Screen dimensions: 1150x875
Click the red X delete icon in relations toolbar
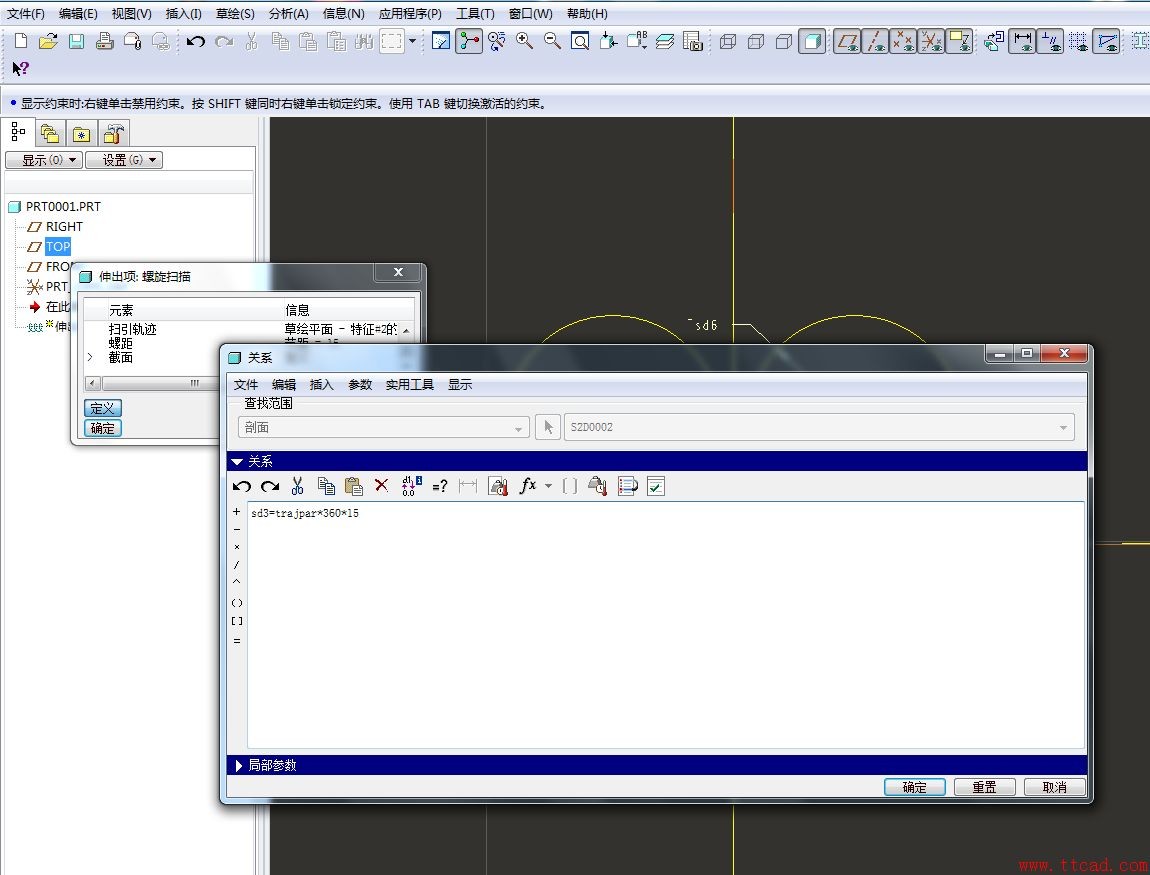(381, 486)
